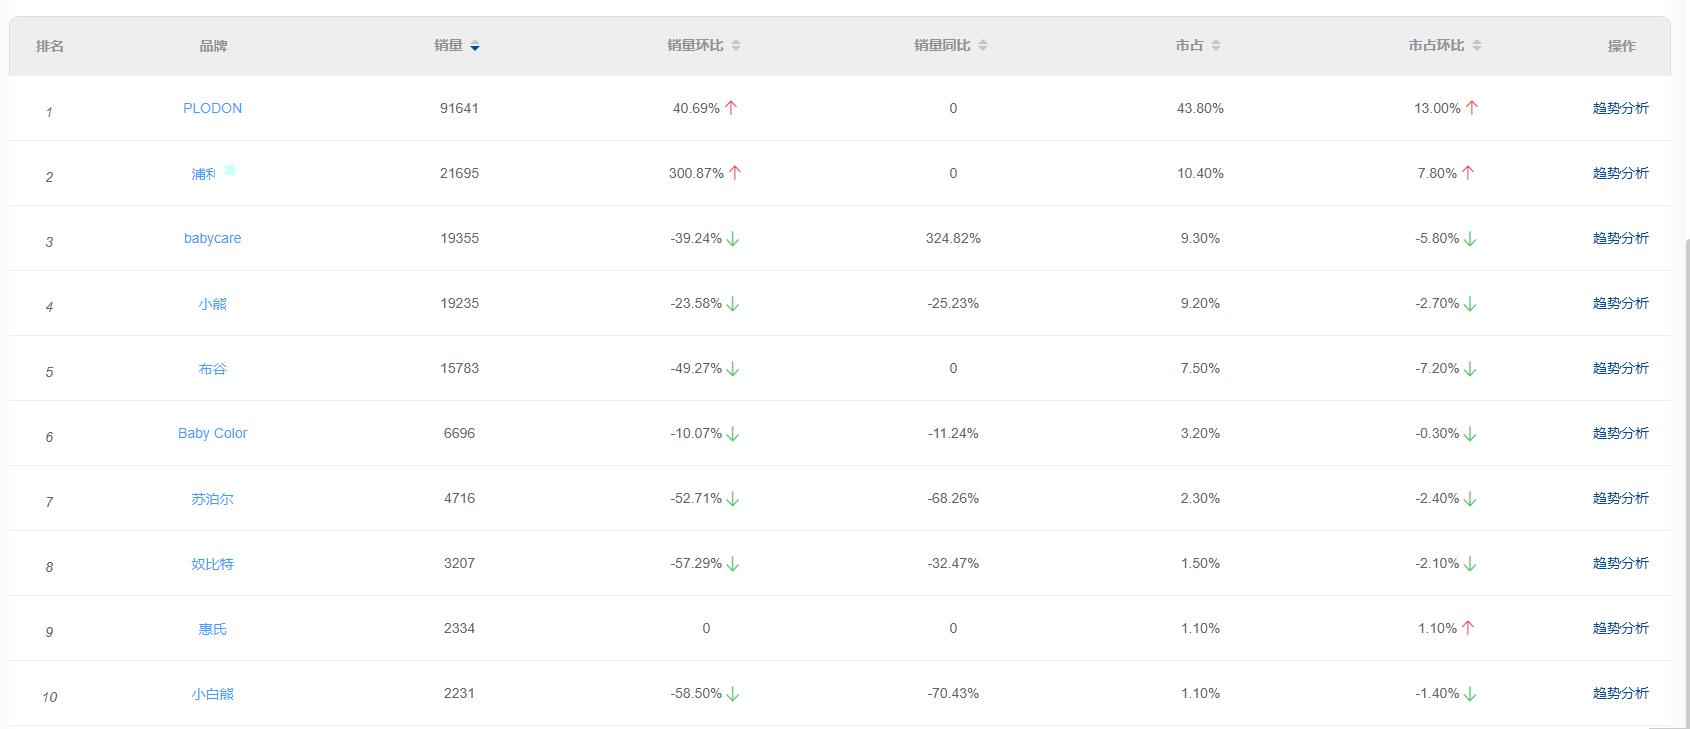
Task: Open the 奴比特 brand link
Action: point(212,564)
